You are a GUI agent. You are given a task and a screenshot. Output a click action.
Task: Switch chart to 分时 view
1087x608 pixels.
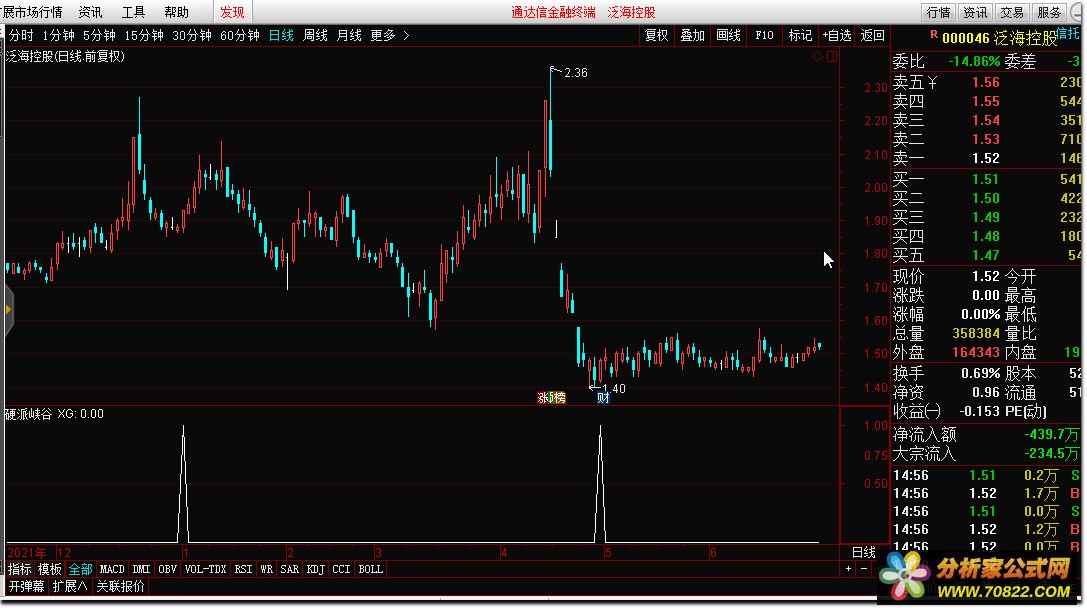(x=21, y=35)
